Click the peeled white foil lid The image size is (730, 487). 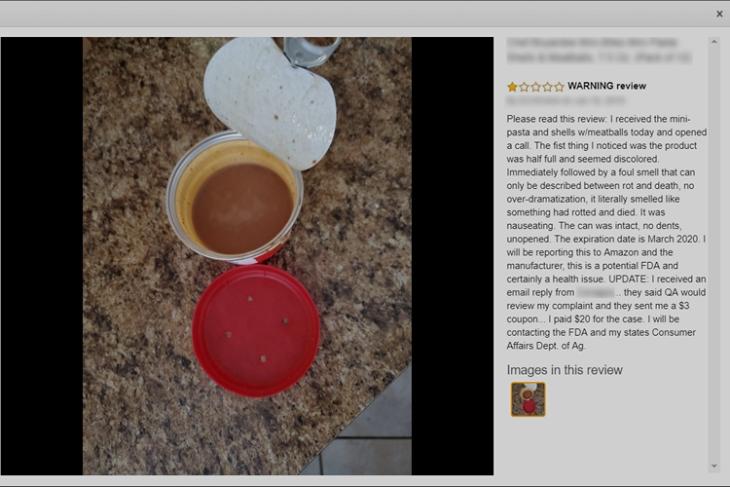[270, 100]
